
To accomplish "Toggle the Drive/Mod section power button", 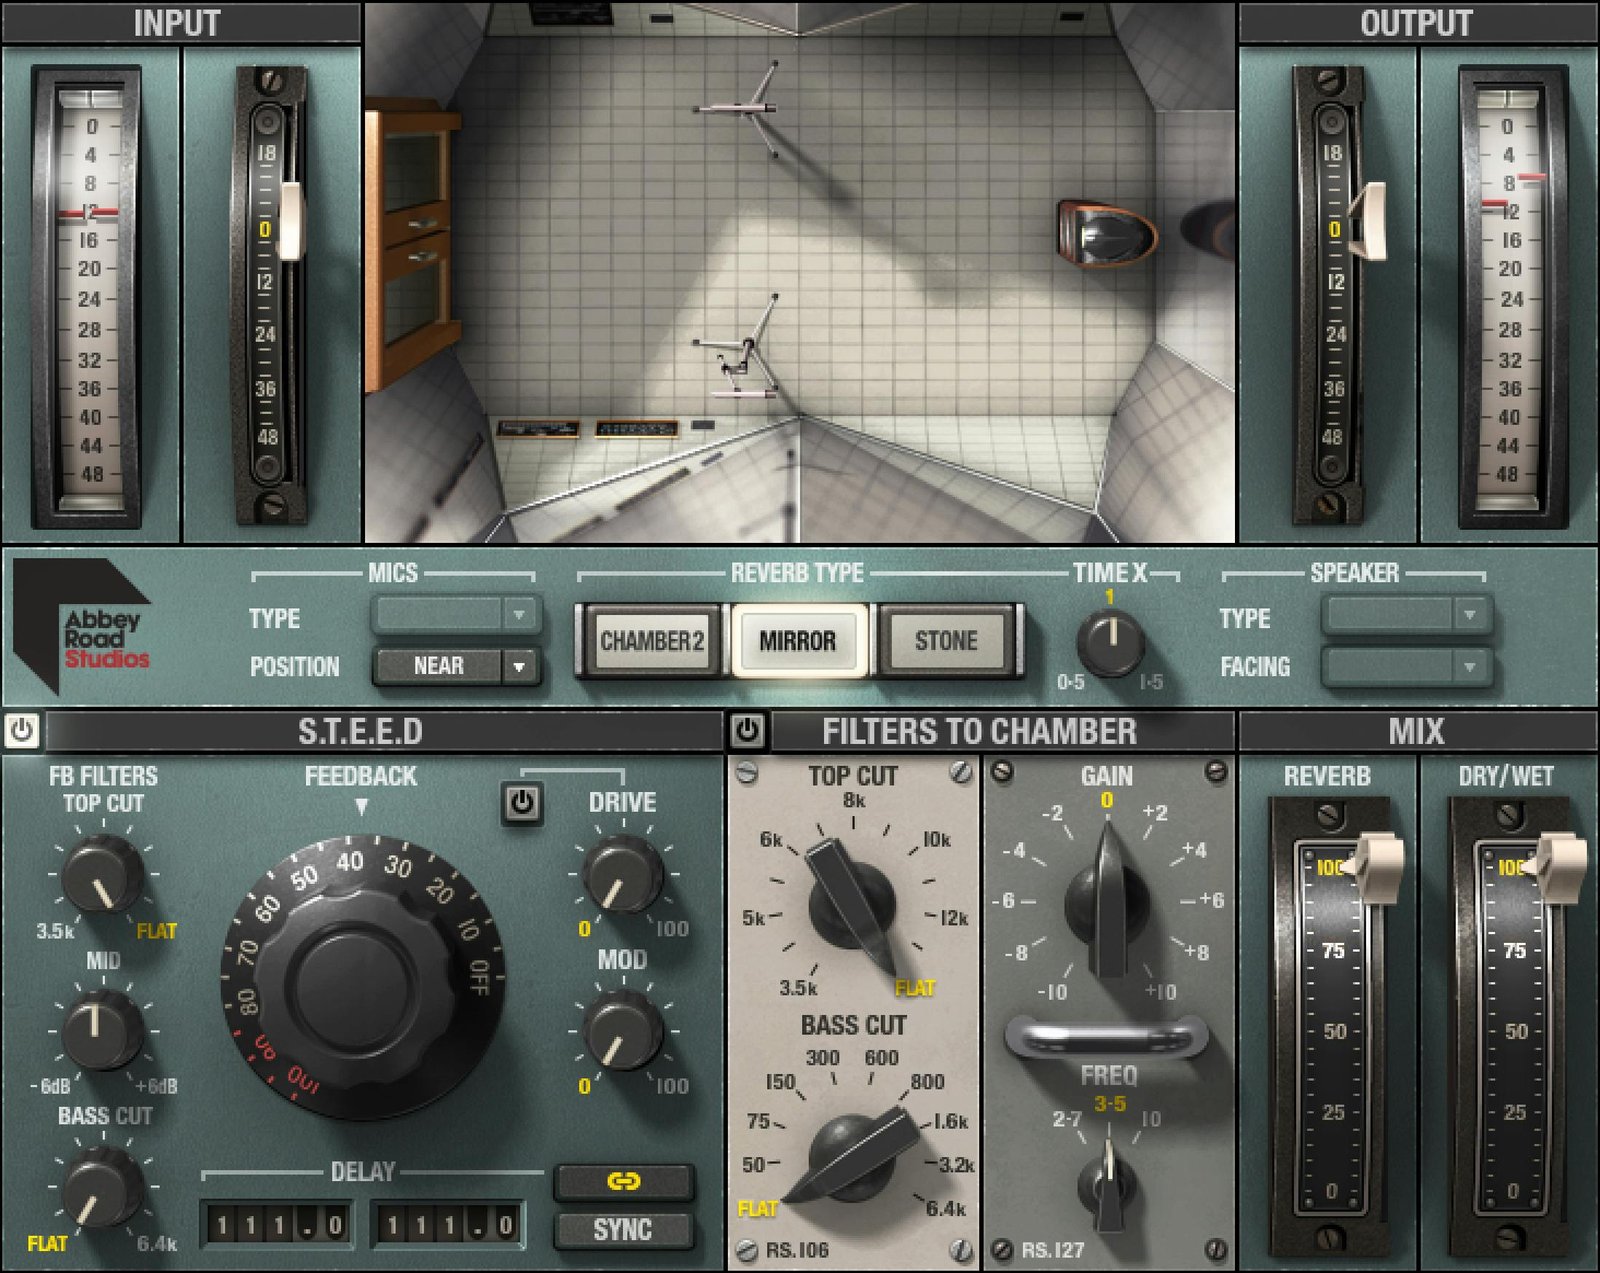I will point(522,802).
